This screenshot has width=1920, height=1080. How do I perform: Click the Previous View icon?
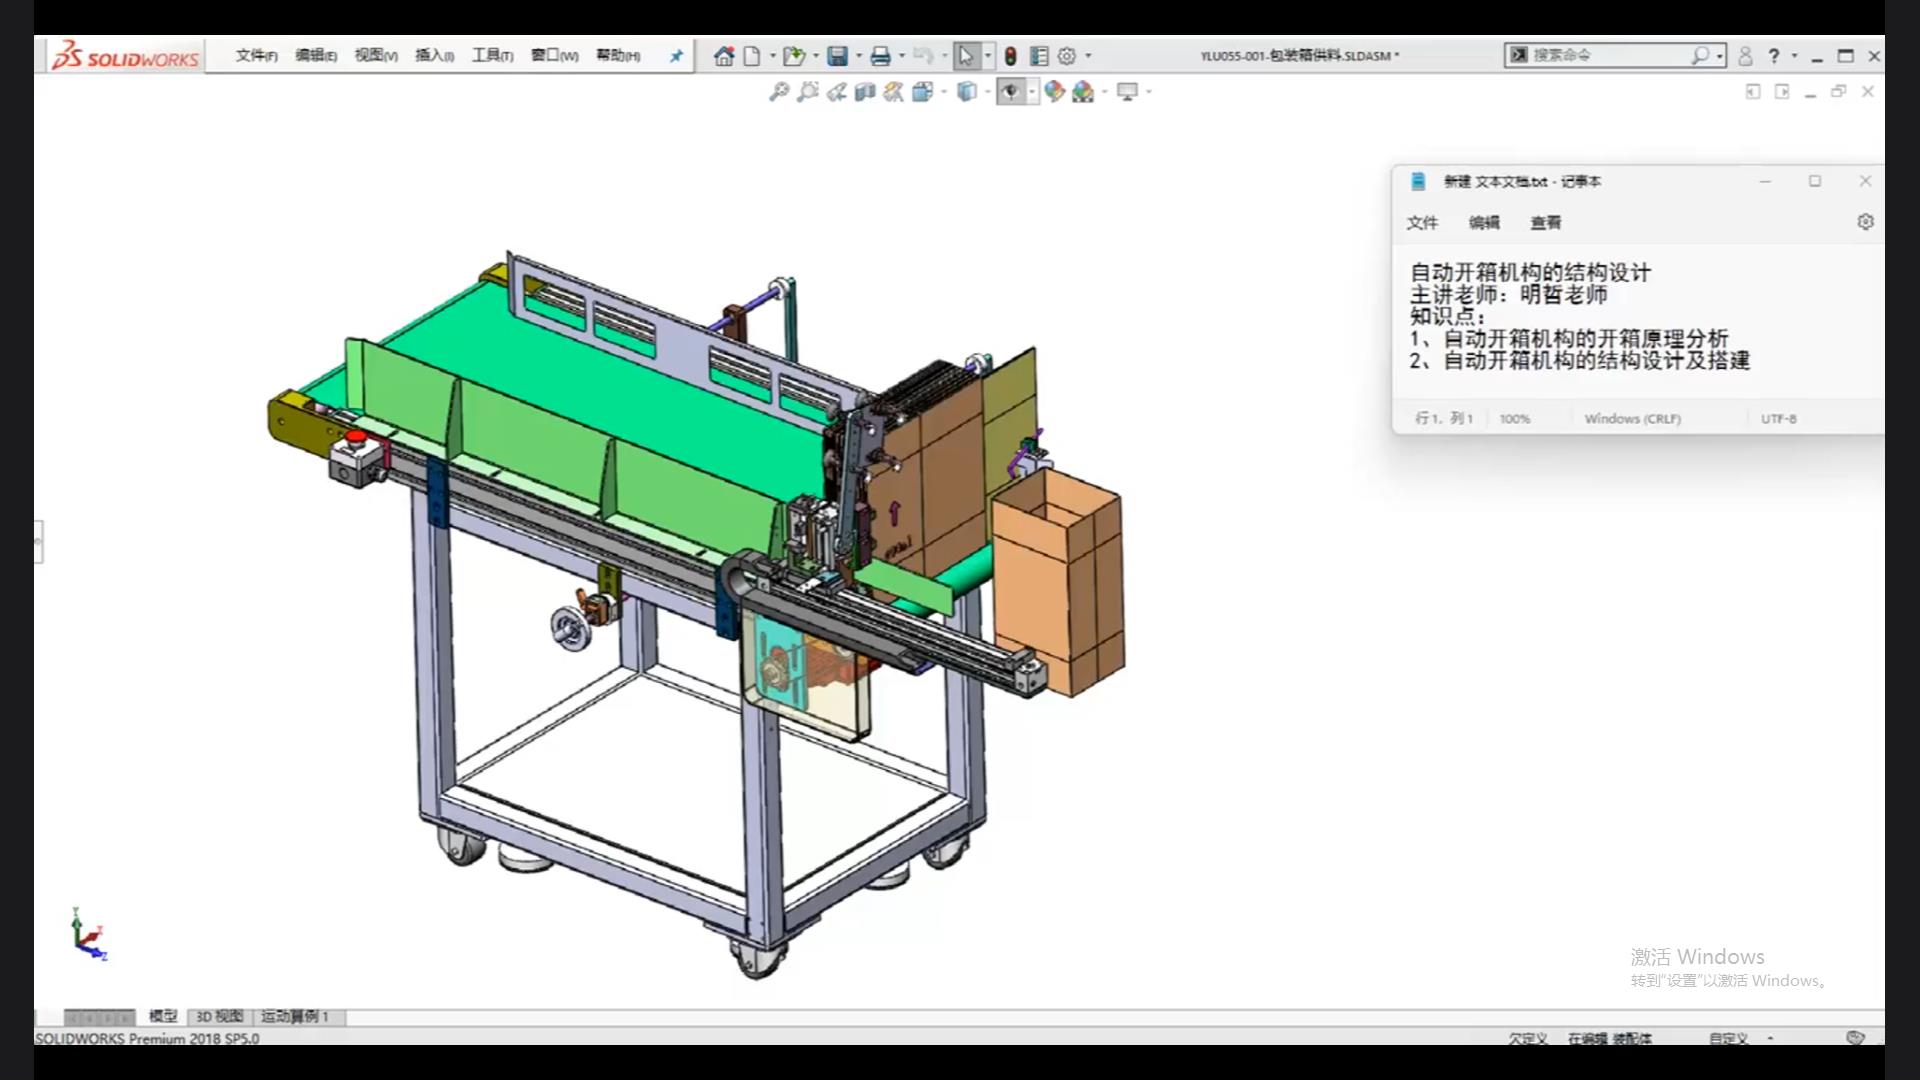click(x=837, y=92)
